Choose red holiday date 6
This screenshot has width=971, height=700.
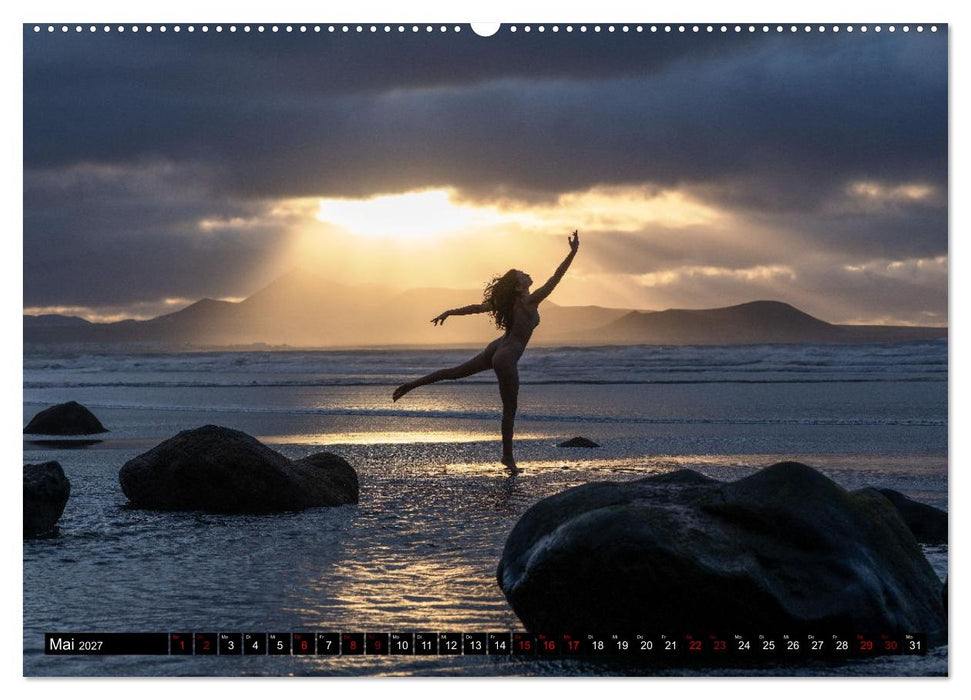pos(303,644)
